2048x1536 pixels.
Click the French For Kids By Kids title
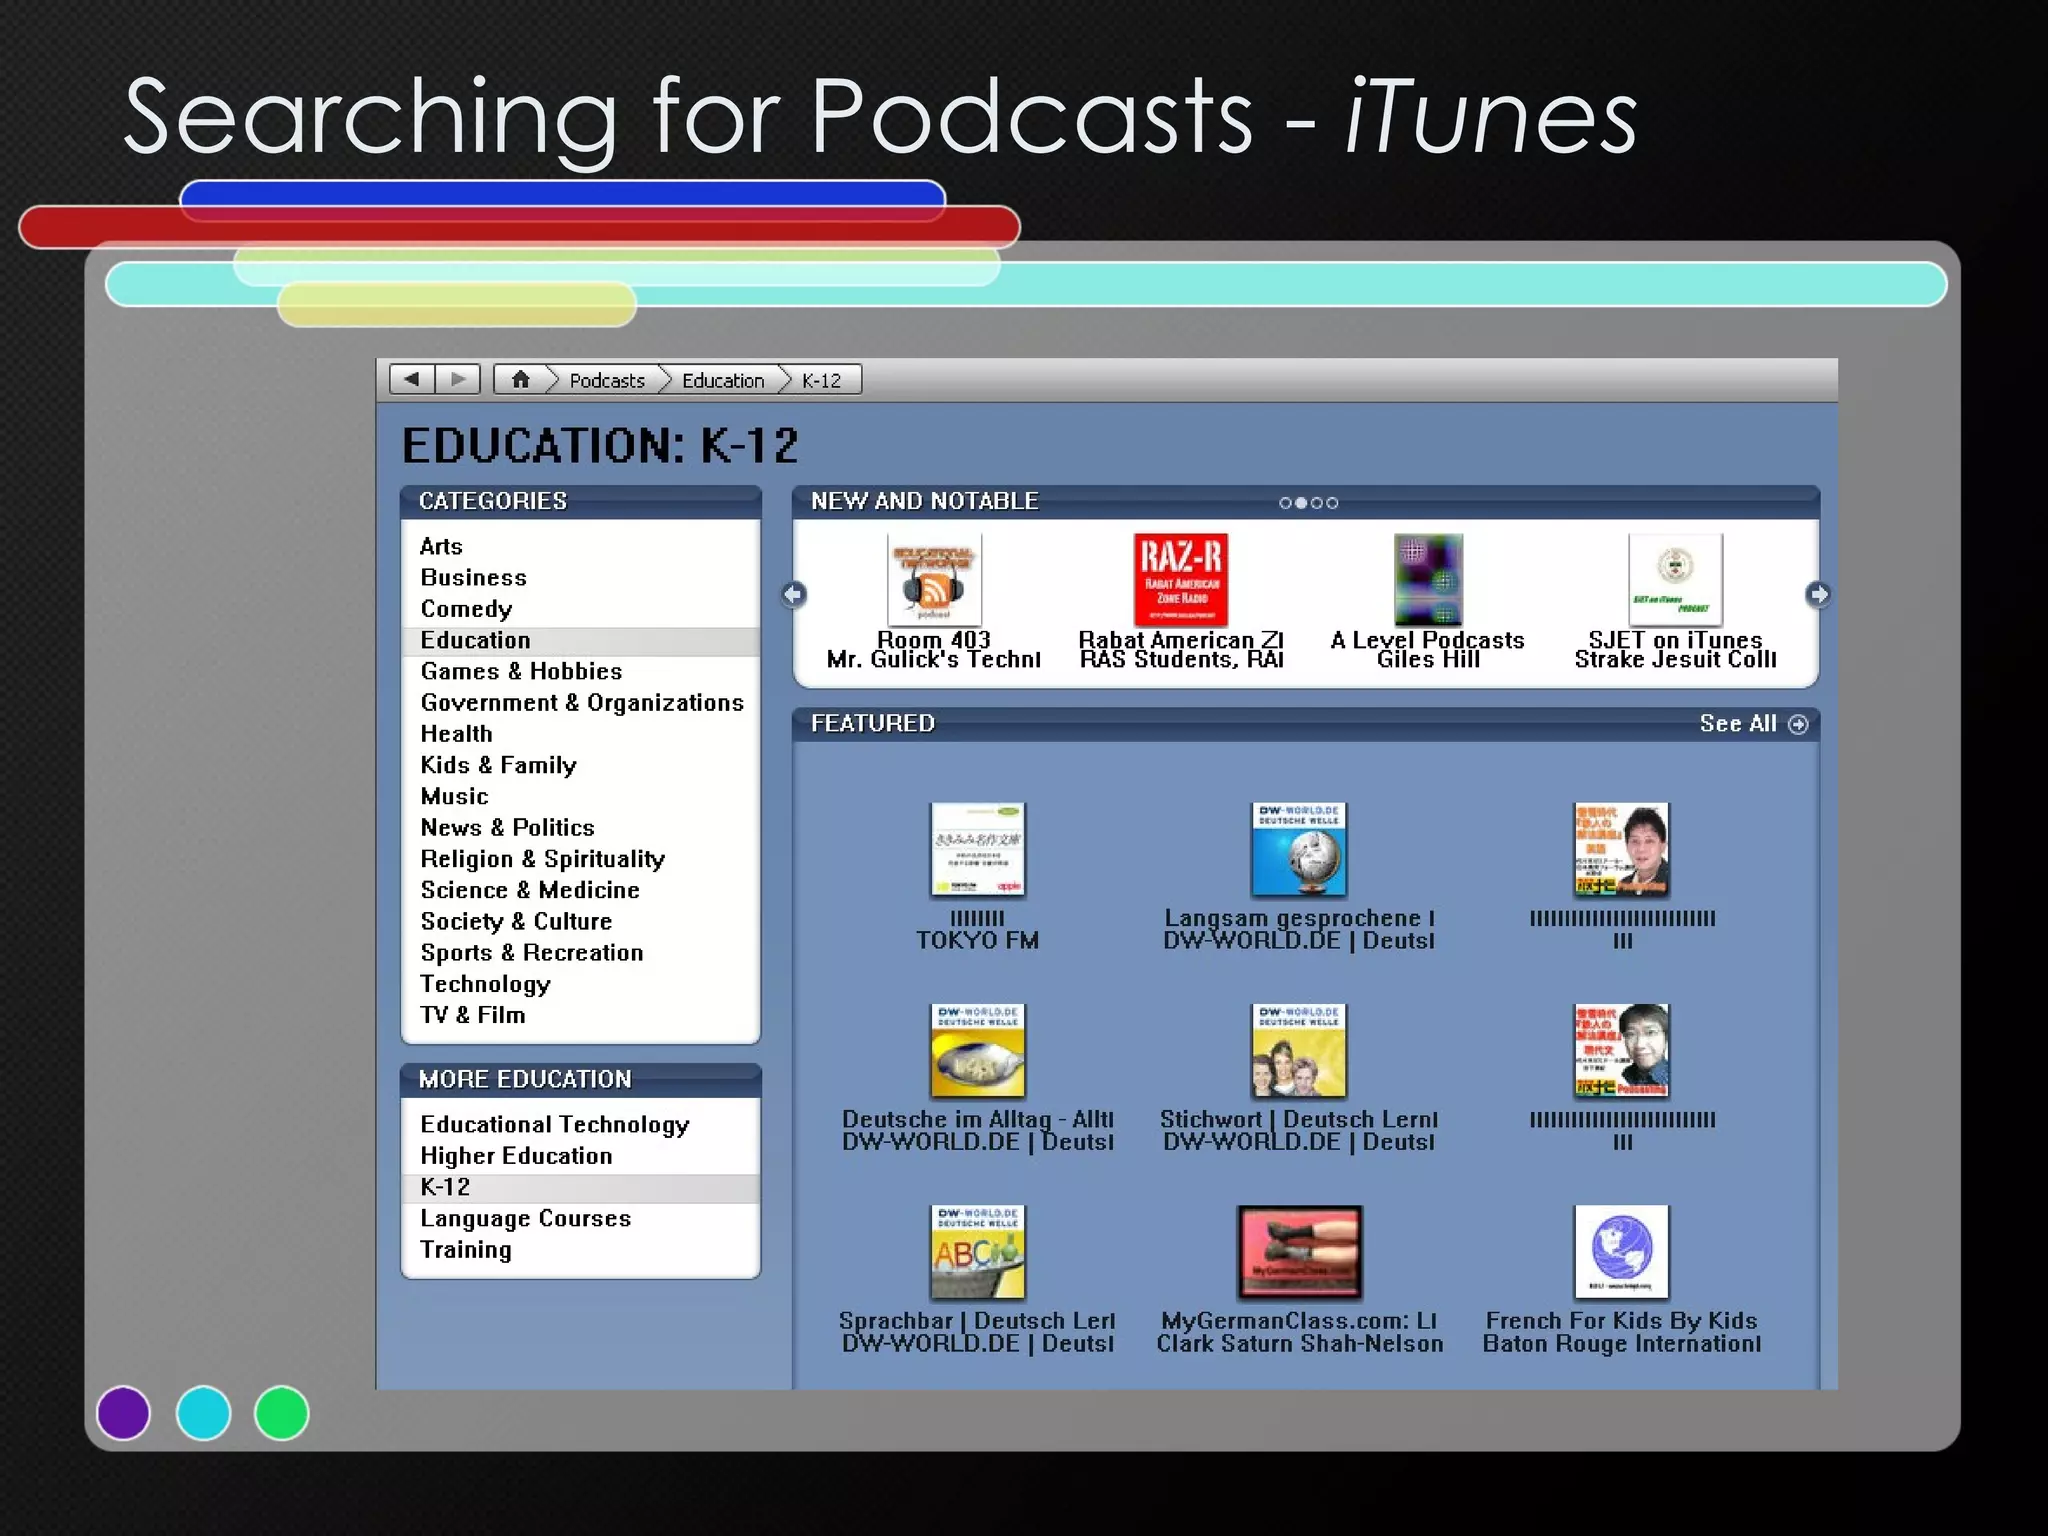coord(1621,1321)
